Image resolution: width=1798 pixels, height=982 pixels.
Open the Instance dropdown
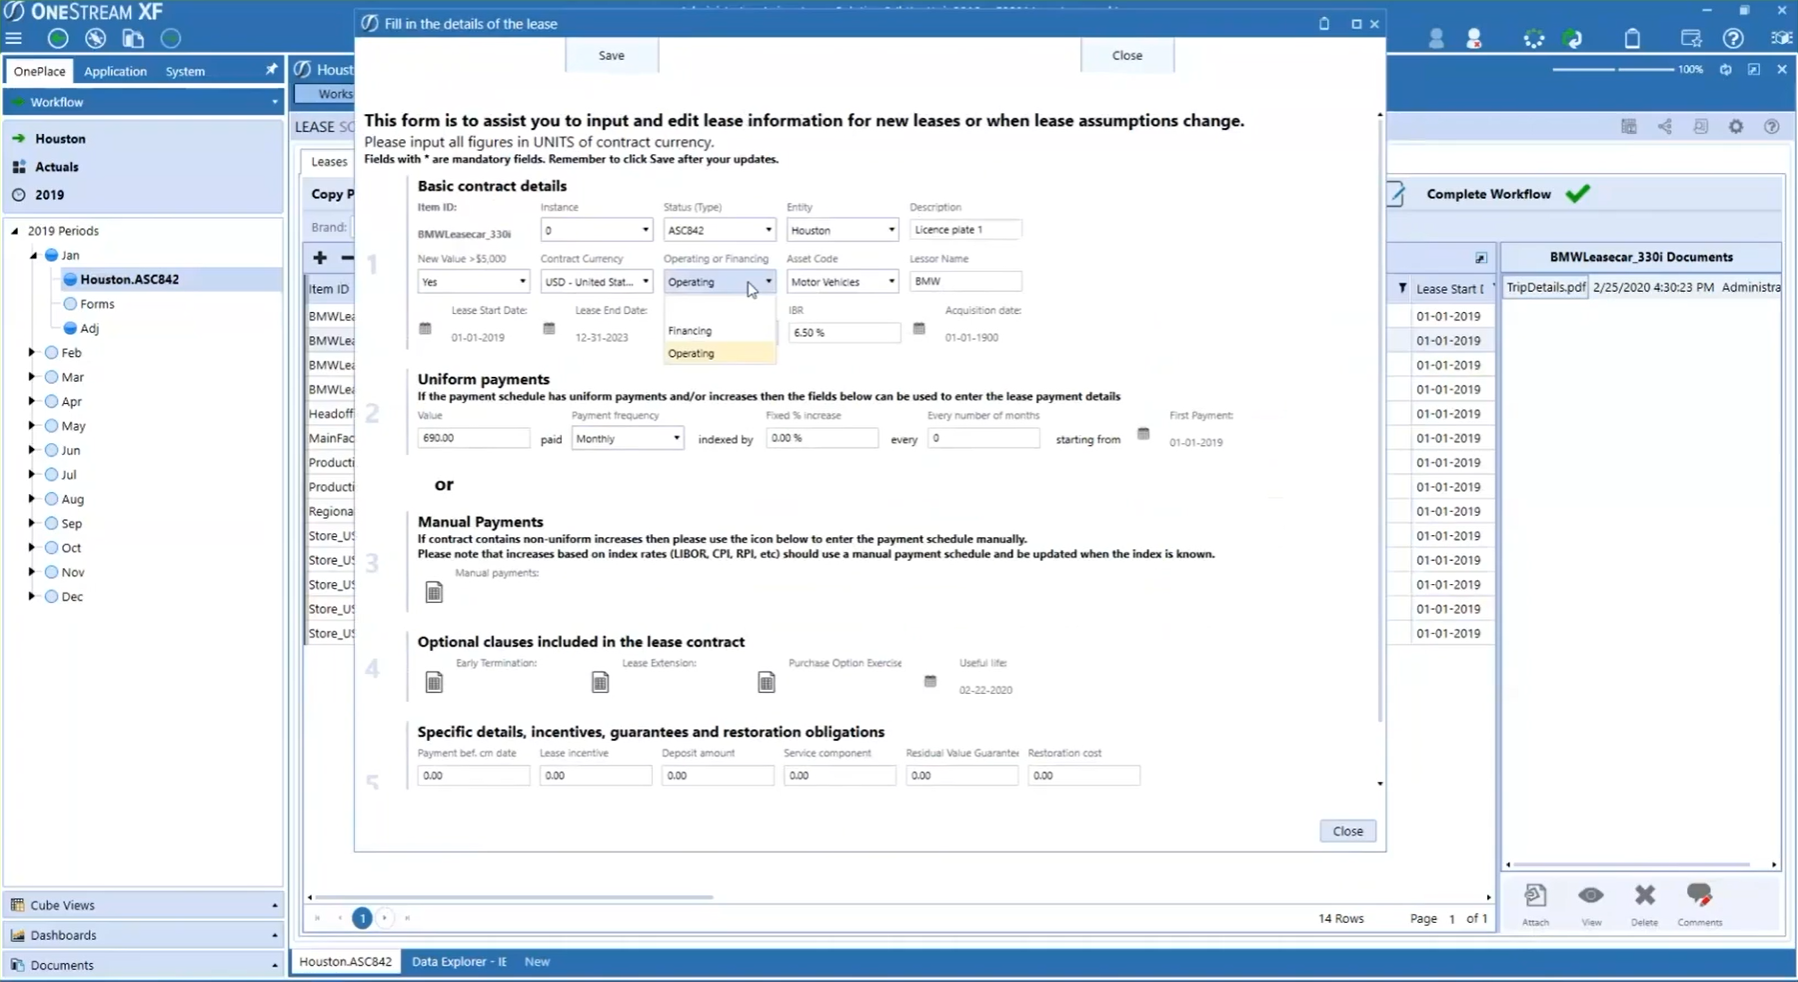596,230
